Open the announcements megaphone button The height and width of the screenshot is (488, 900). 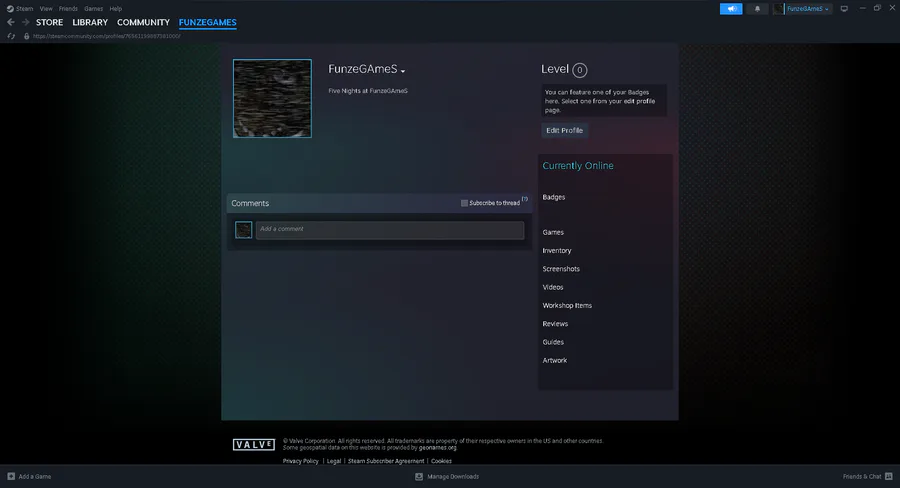[731, 9]
